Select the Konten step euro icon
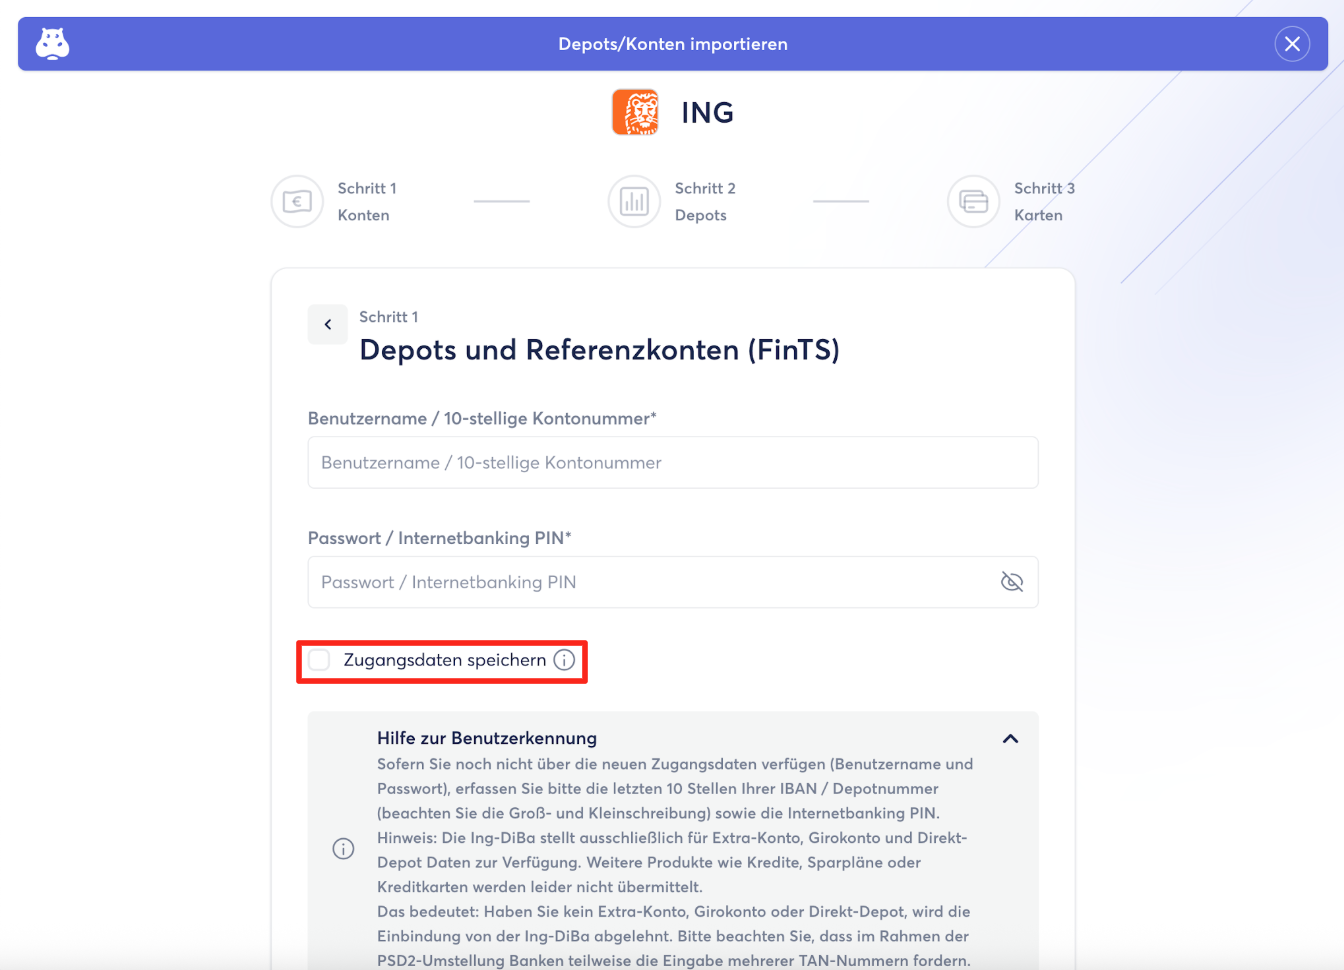 coord(297,202)
